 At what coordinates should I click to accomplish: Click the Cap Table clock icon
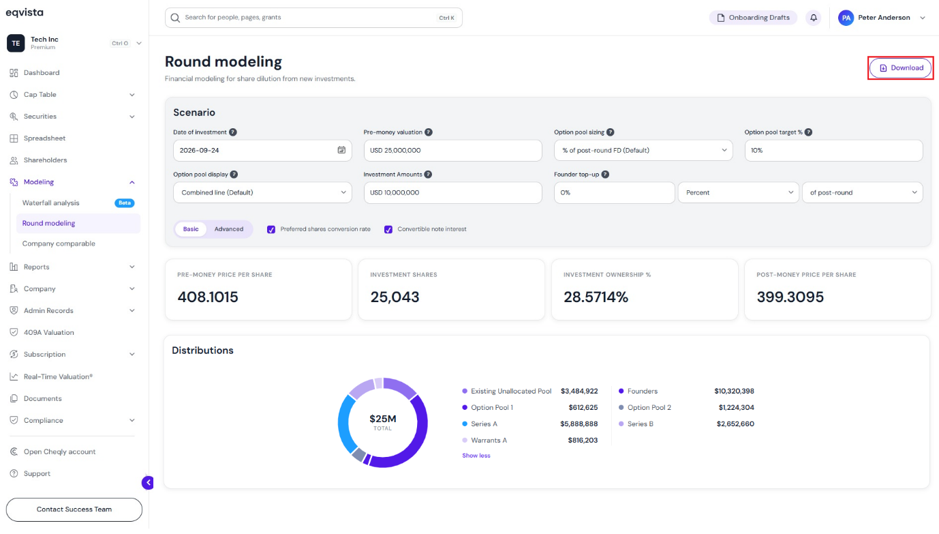pyautogui.click(x=14, y=95)
